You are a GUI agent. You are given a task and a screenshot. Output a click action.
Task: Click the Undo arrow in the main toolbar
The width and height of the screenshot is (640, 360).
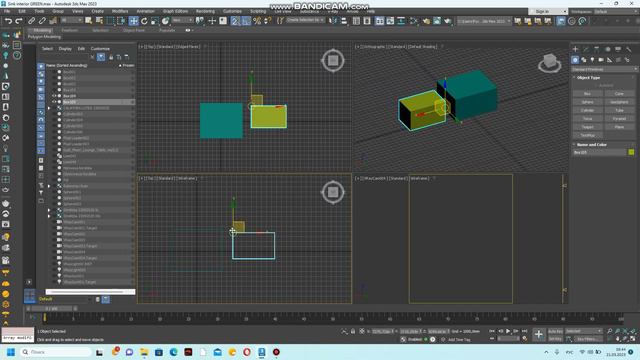[x=8, y=21]
